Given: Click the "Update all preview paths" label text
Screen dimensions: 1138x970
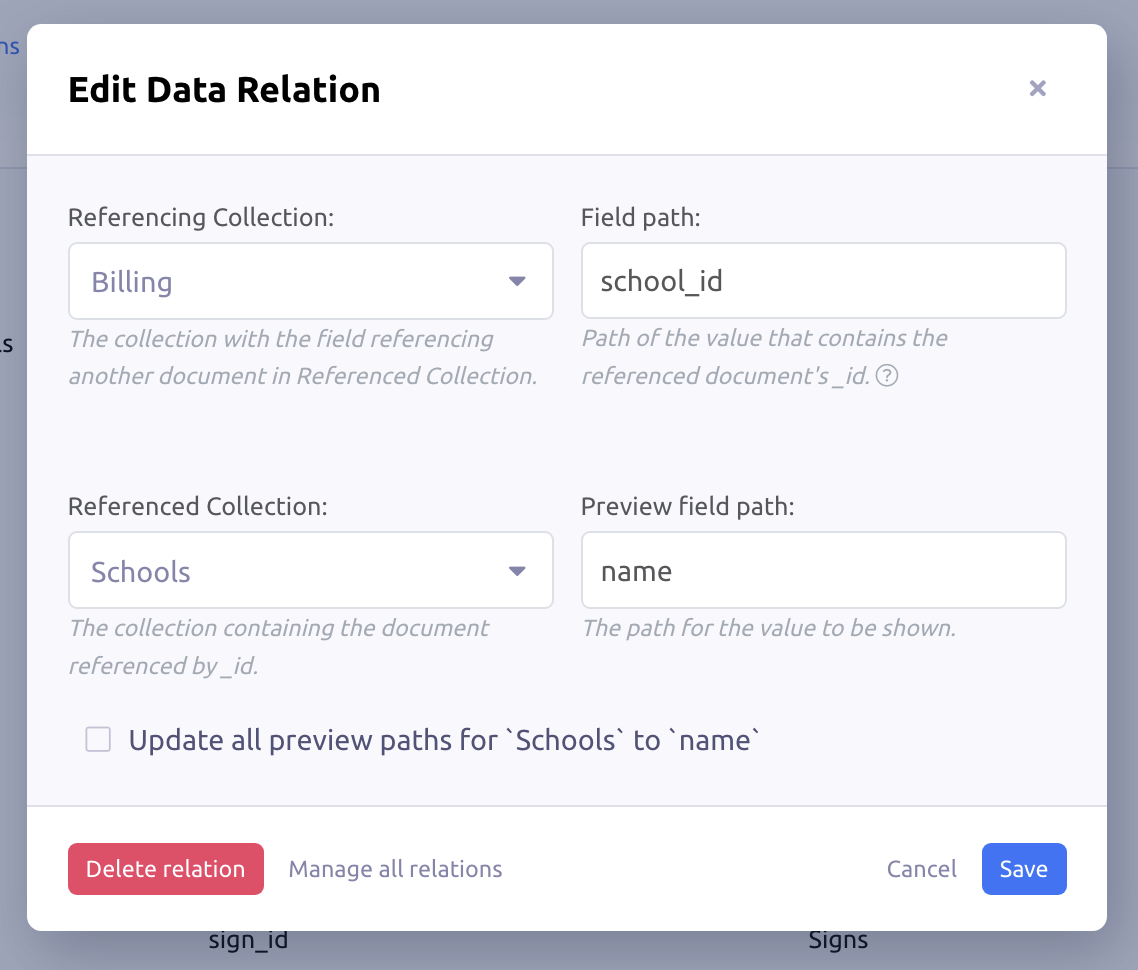Looking at the screenshot, I should pos(445,741).
